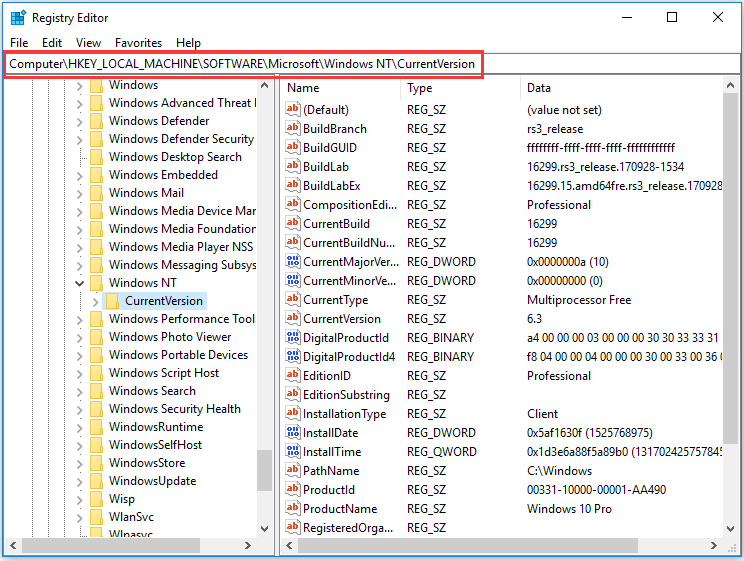Sort values by Data column header
The width and height of the screenshot is (744, 561).
point(622,88)
